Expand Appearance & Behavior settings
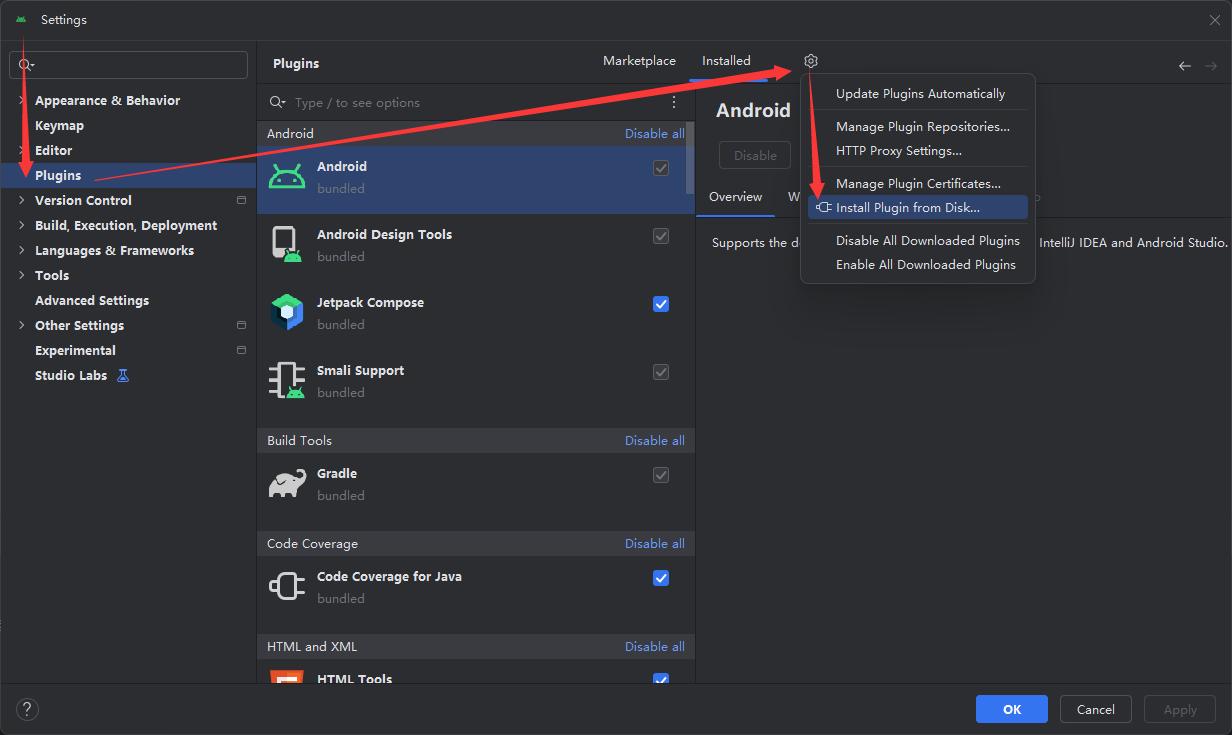1232x735 pixels. (x=22, y=100)
